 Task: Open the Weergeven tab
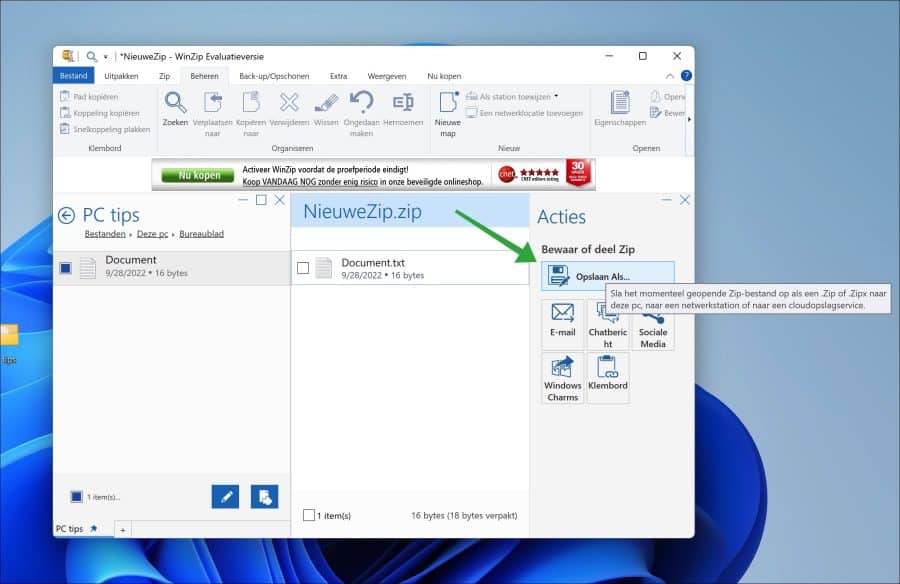387,76
